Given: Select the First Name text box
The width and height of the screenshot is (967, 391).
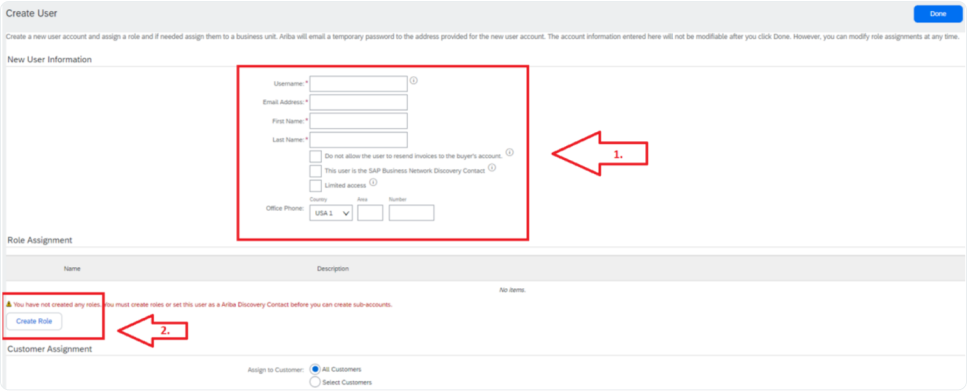Looking at the screenshot, I should (358, 121).
